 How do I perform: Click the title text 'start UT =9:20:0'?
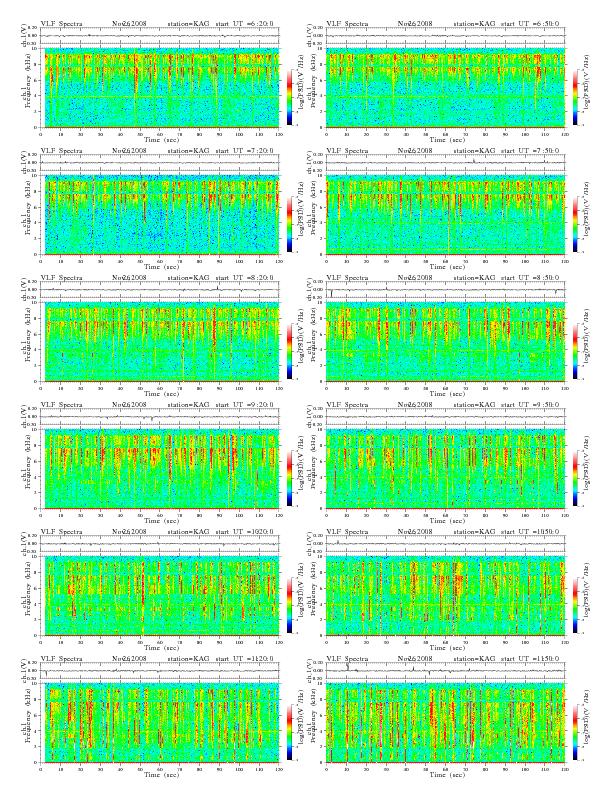tap(244, 405)
